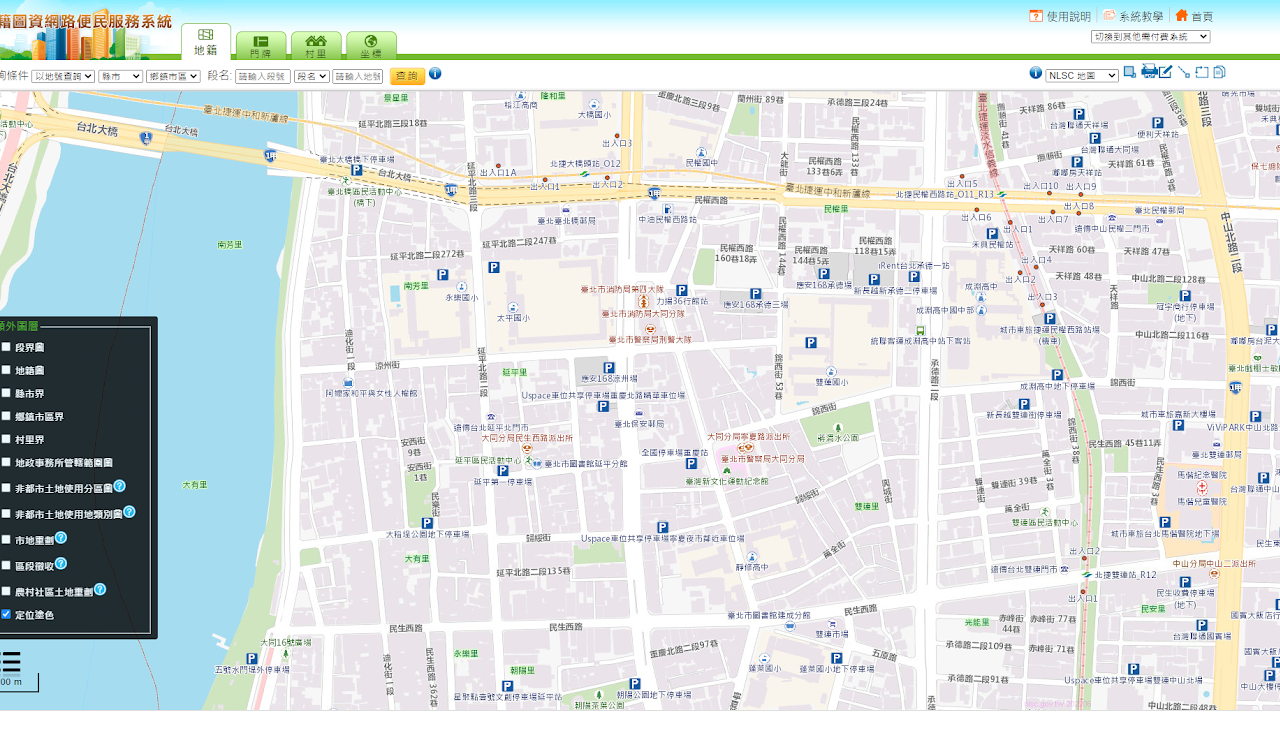The height and width of the screenshot is (754, 1280).
Task: Click the info icon next to 查詢
Action: (435, 73)
